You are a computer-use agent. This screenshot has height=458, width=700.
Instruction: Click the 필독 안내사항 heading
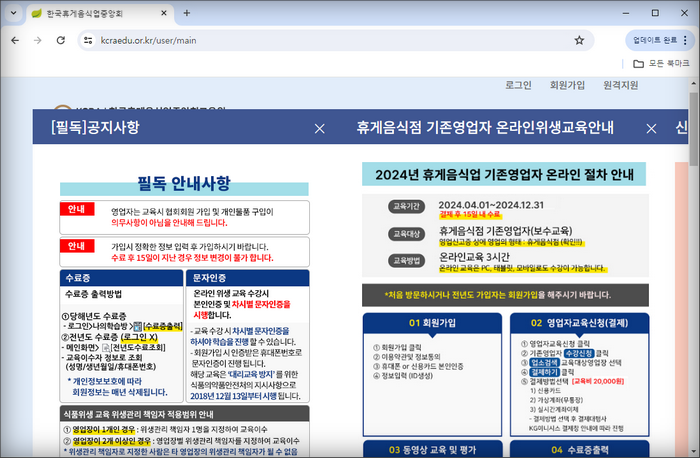click(x=184, y=183)
